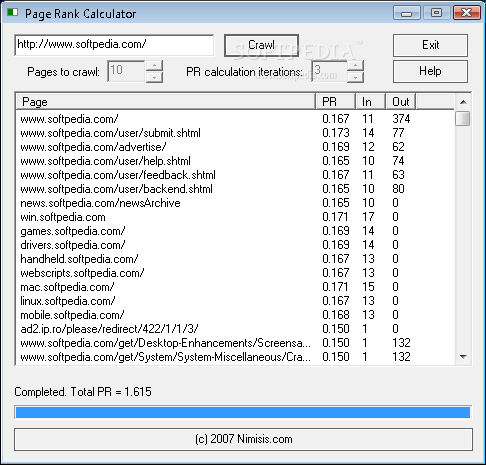Image resolution: width=486 pixels, height=465 pixels.
Task: Click the Pages to crawl label
Action: coord(63,72)
